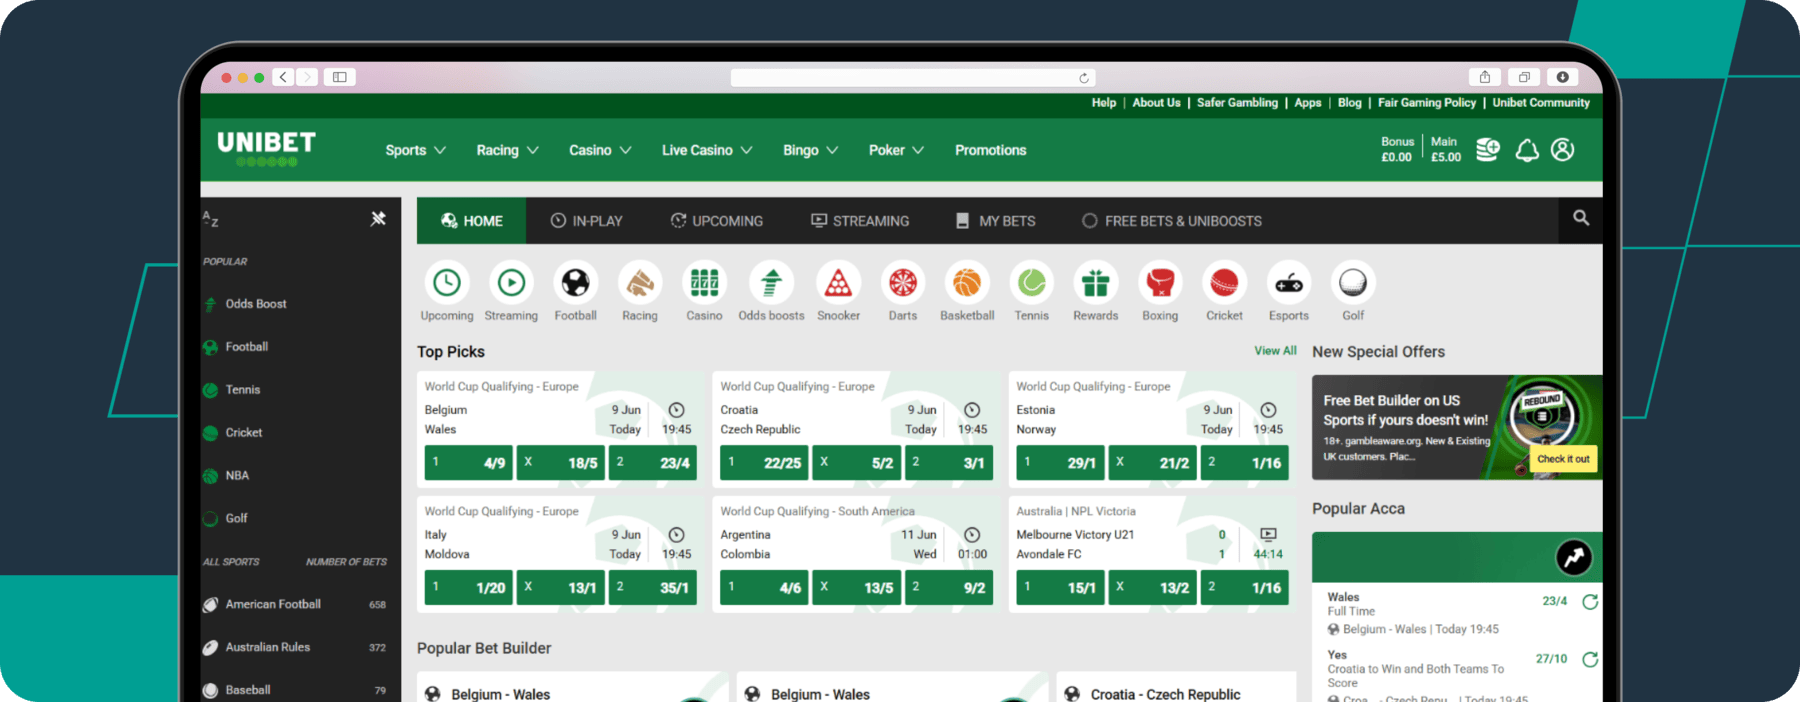Open the Upcoming clock icon
The width and height of the screenshot is (1800, 702).
tap(447, 283)
